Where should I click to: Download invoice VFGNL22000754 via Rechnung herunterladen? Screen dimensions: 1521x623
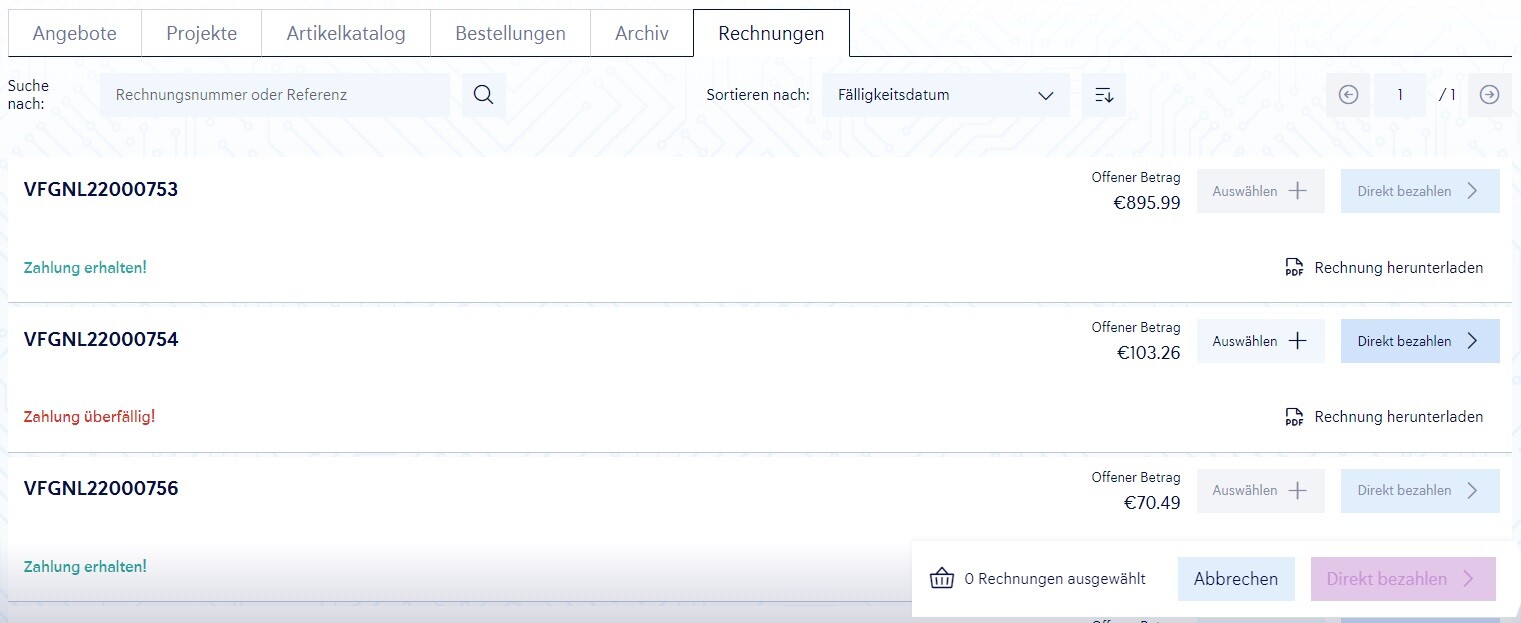pos(1397,417)
